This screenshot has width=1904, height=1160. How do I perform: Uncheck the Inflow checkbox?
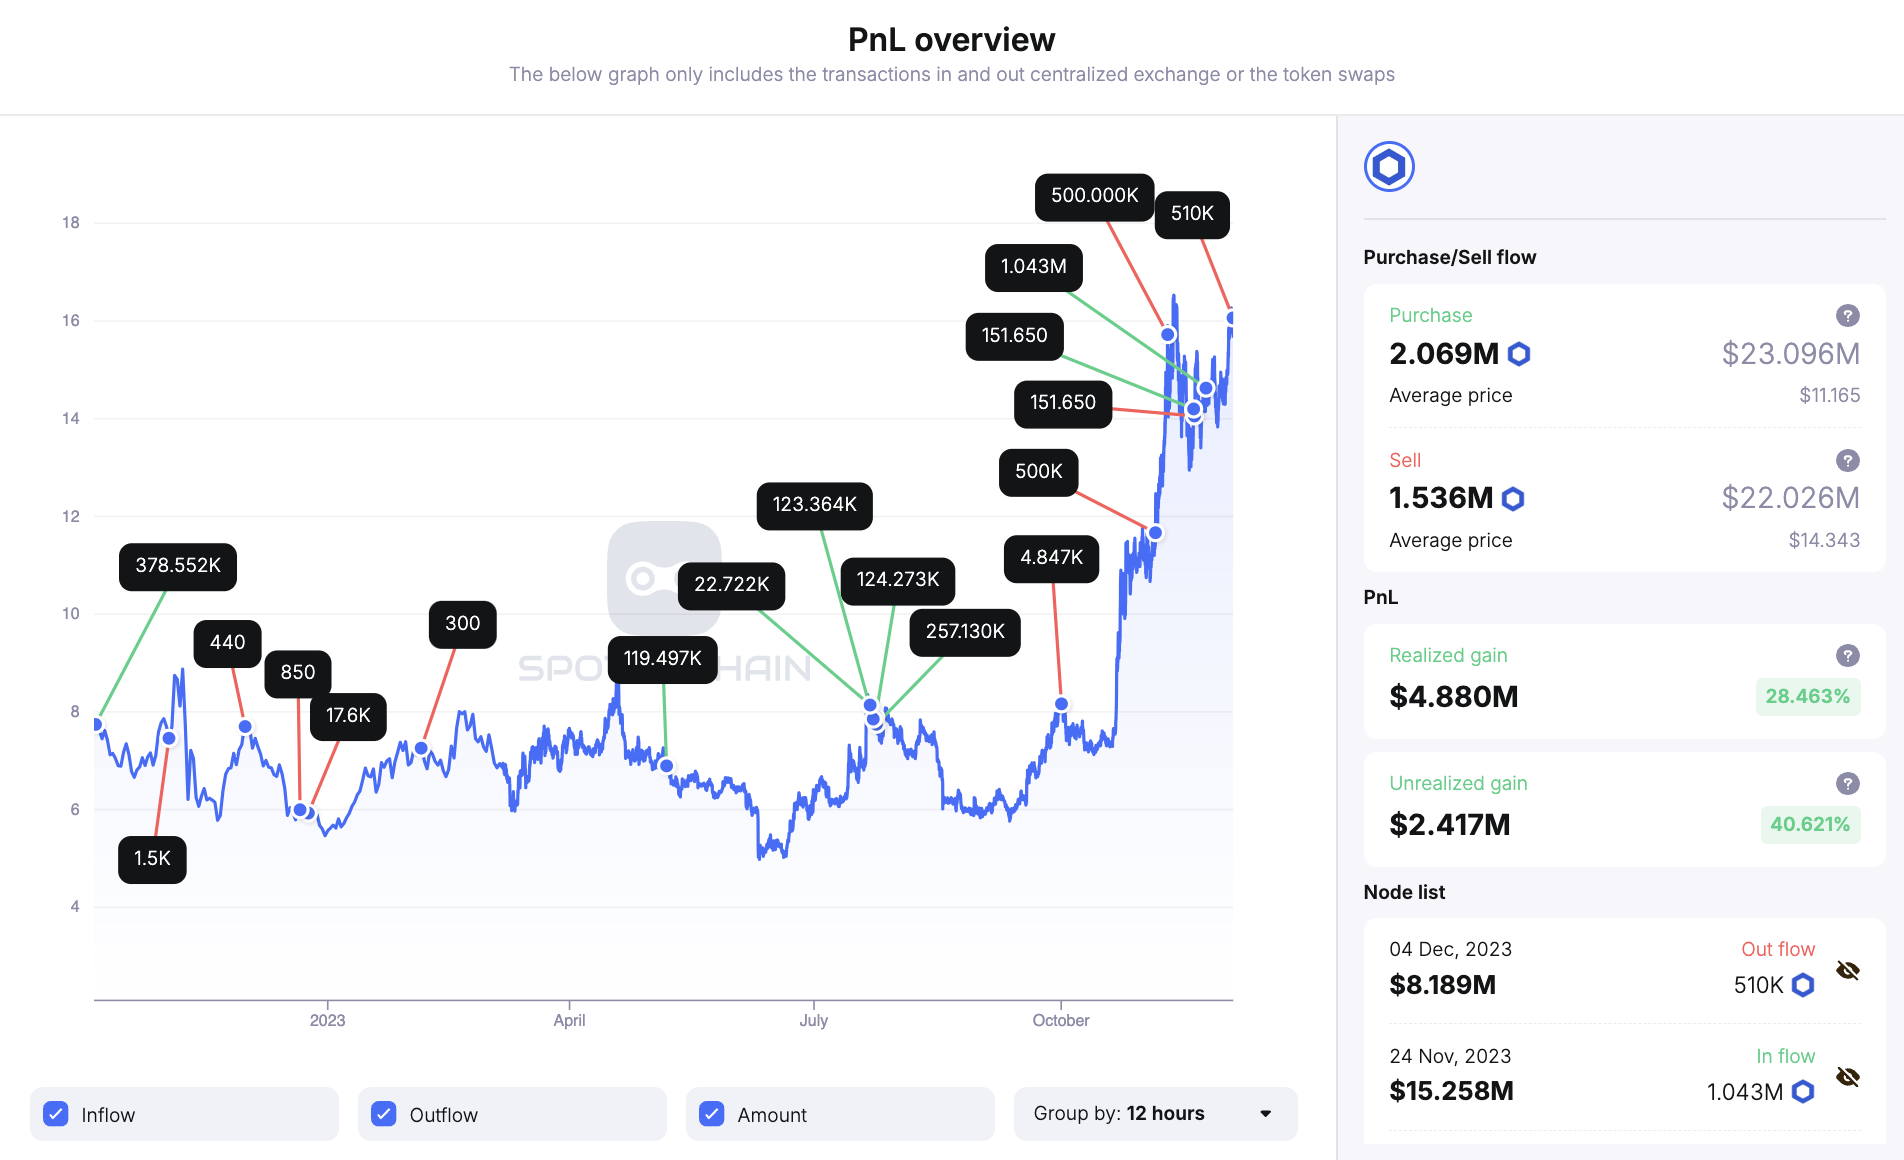pos(57,1114)
